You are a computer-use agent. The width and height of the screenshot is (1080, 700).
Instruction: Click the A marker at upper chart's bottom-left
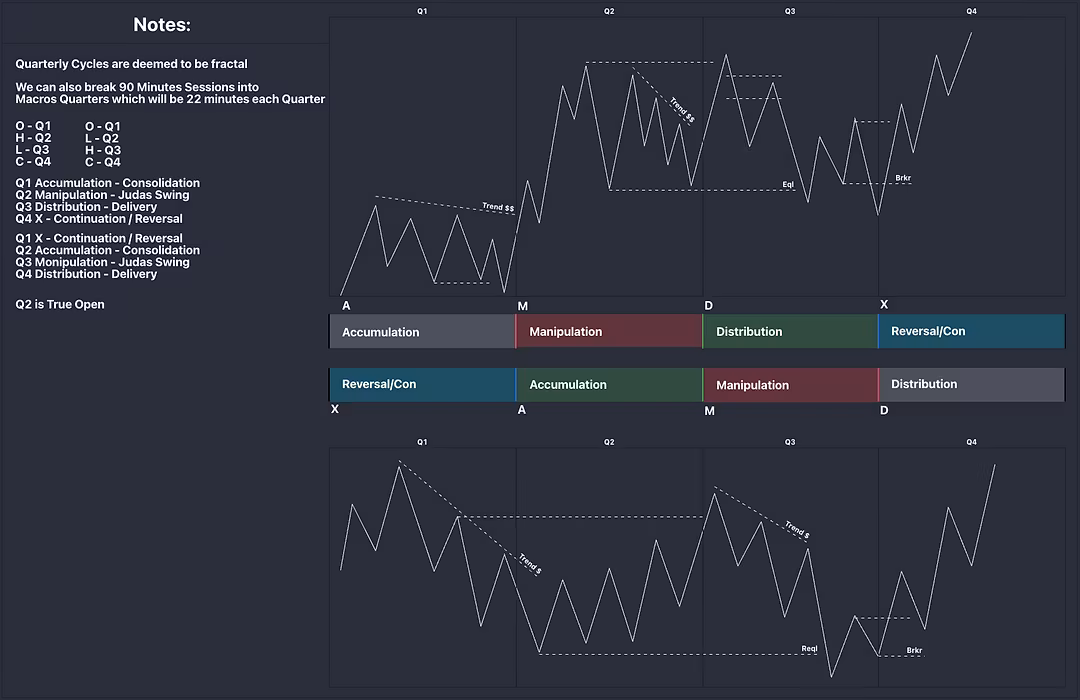346,305
